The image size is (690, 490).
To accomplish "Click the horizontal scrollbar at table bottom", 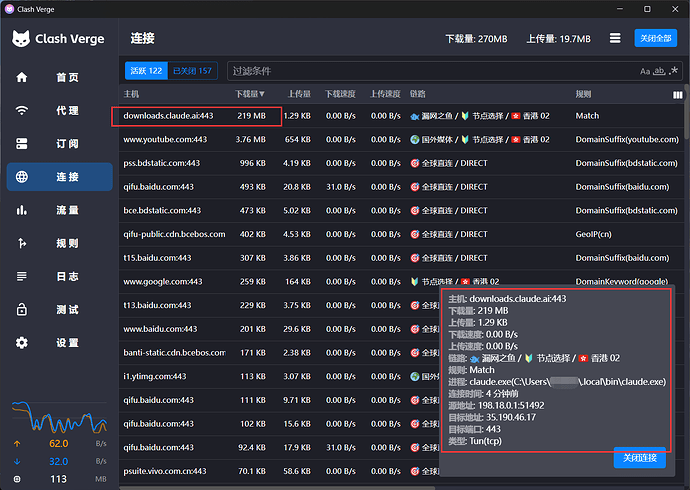I will pyautogui.click(x=277, y=487).
